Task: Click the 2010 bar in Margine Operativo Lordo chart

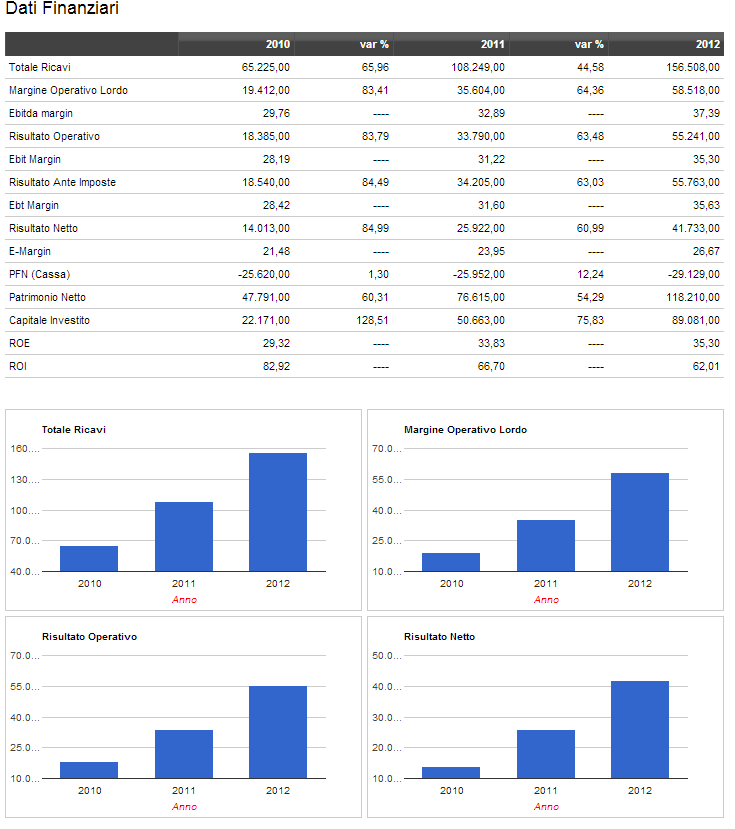Action: (451, 562)
